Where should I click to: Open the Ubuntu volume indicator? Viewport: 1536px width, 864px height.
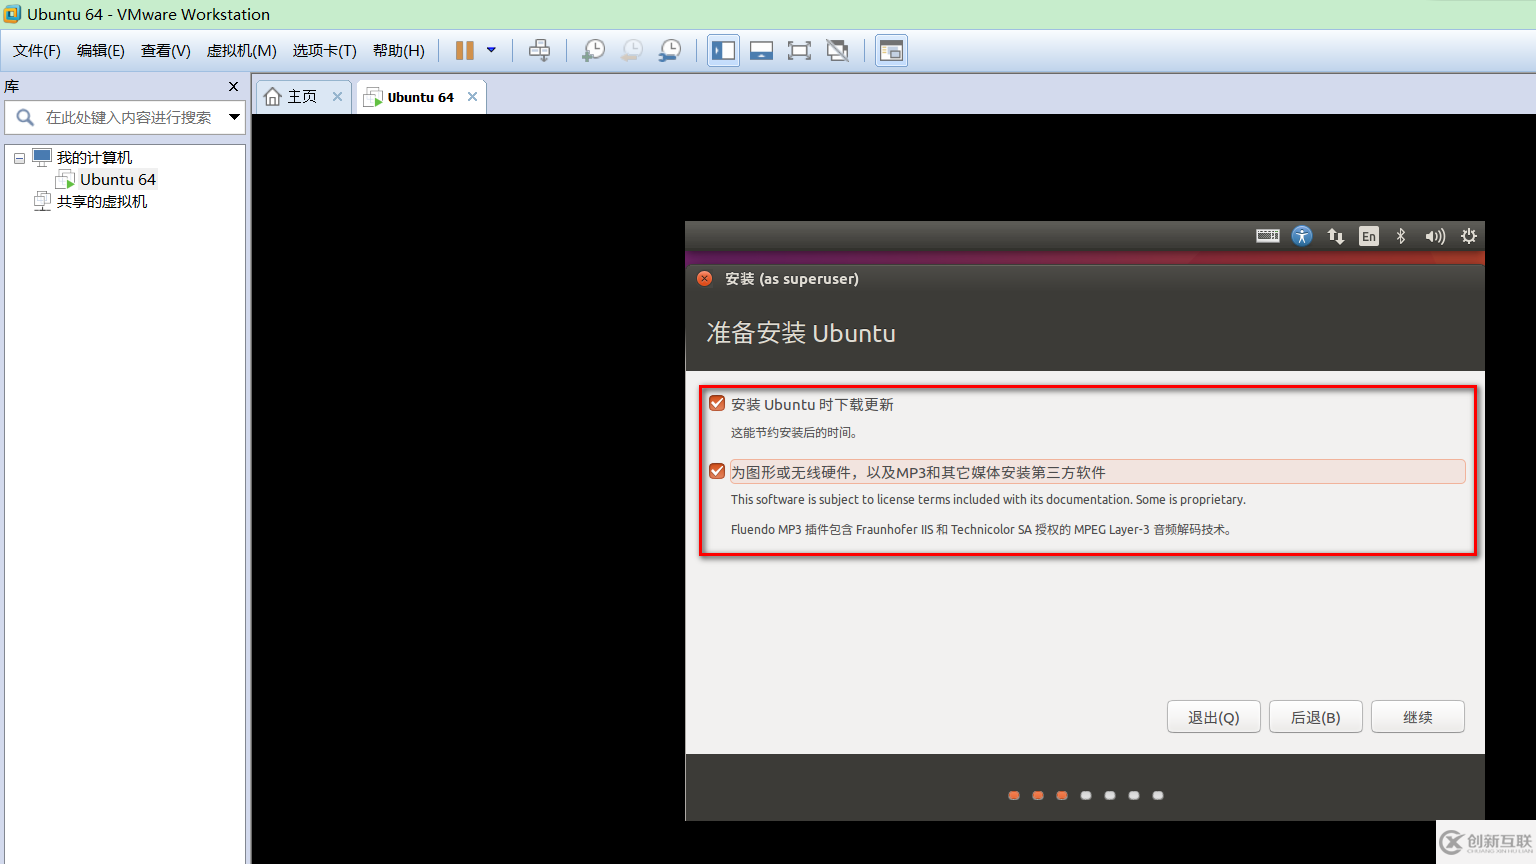[1435, 236]
